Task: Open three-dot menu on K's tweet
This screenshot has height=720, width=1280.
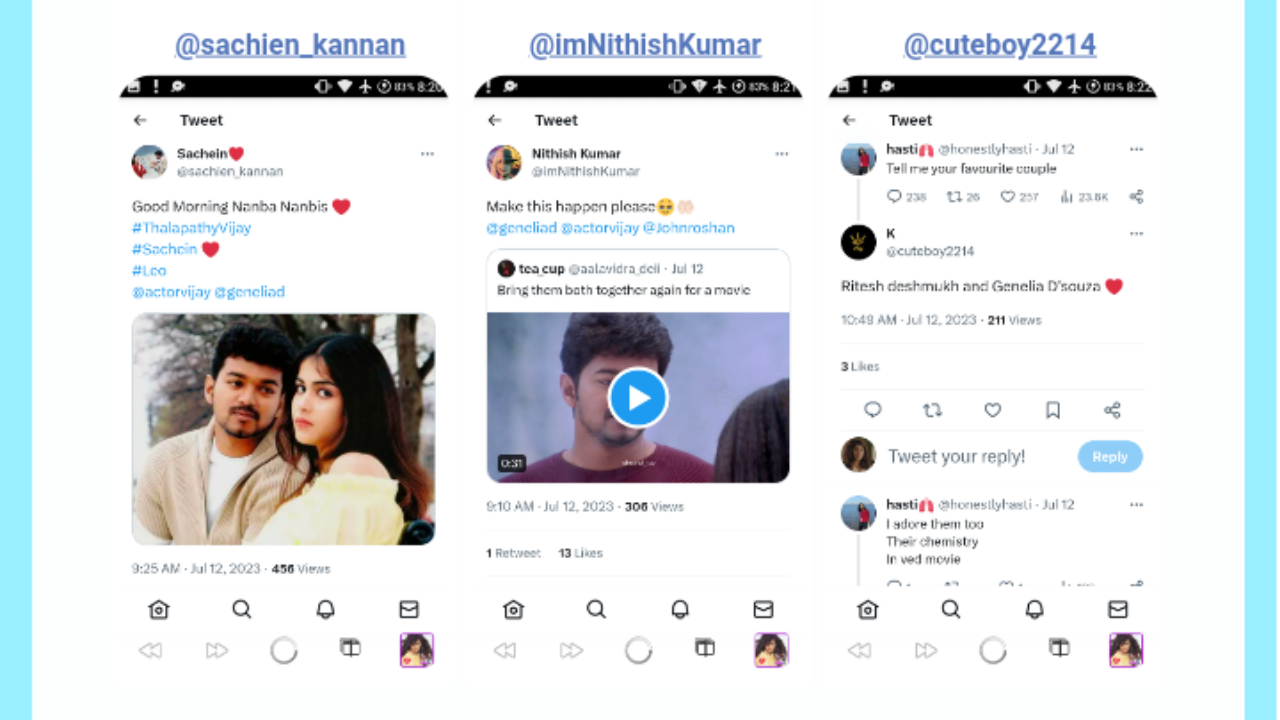Action: click(x=1136, y=234)
